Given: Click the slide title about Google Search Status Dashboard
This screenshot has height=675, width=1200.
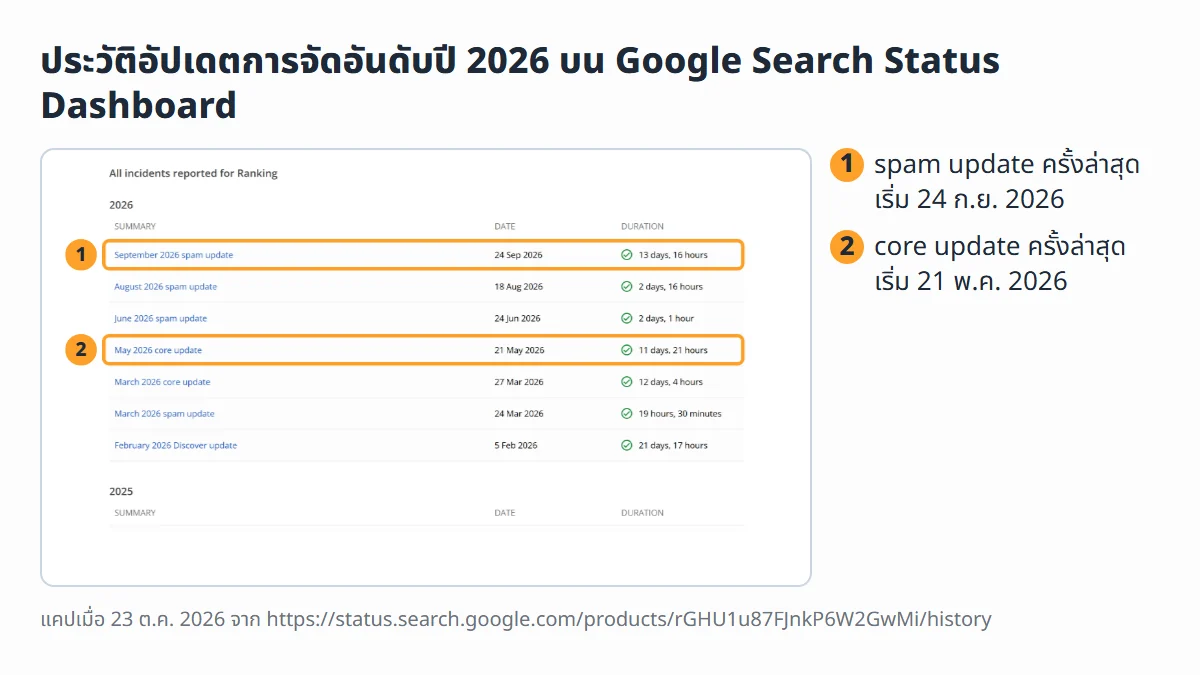Looking at the screenshot, I should (520, 83).
